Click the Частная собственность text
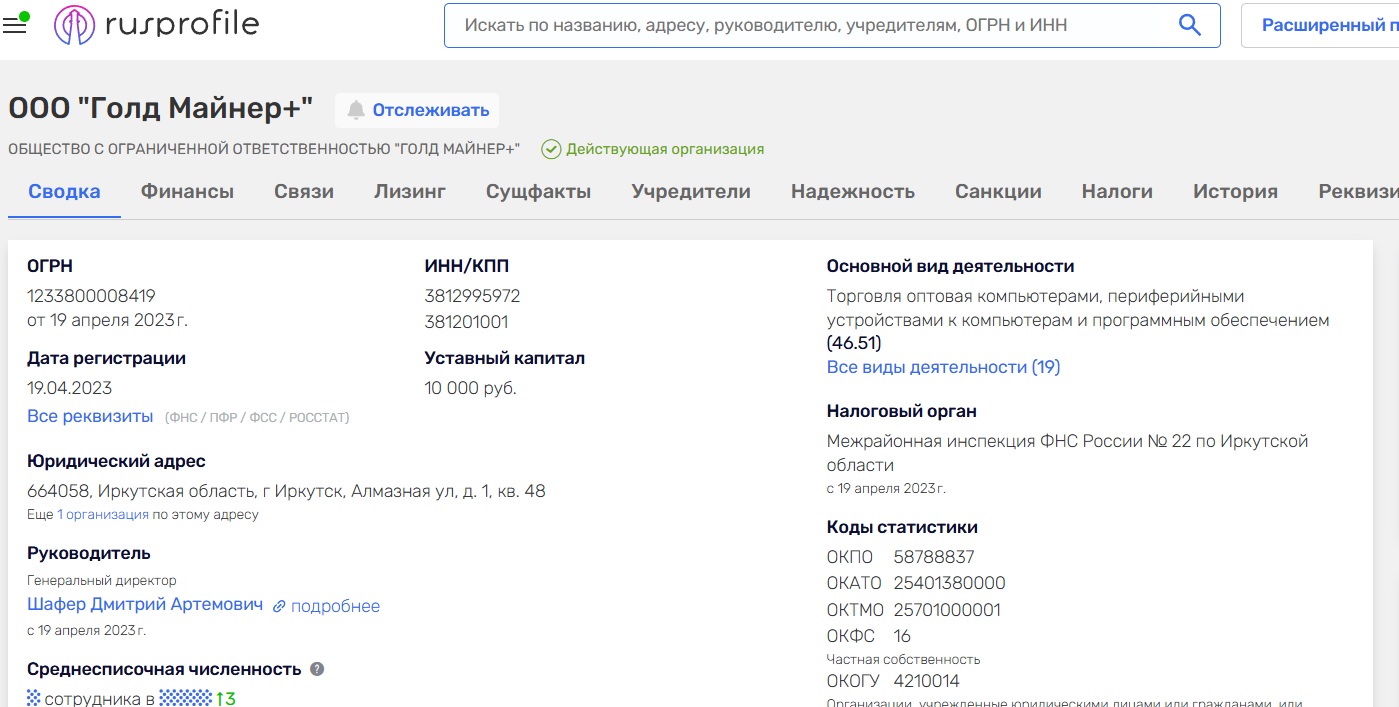The height and width of the screenshot is (707, 1399). 904,659
